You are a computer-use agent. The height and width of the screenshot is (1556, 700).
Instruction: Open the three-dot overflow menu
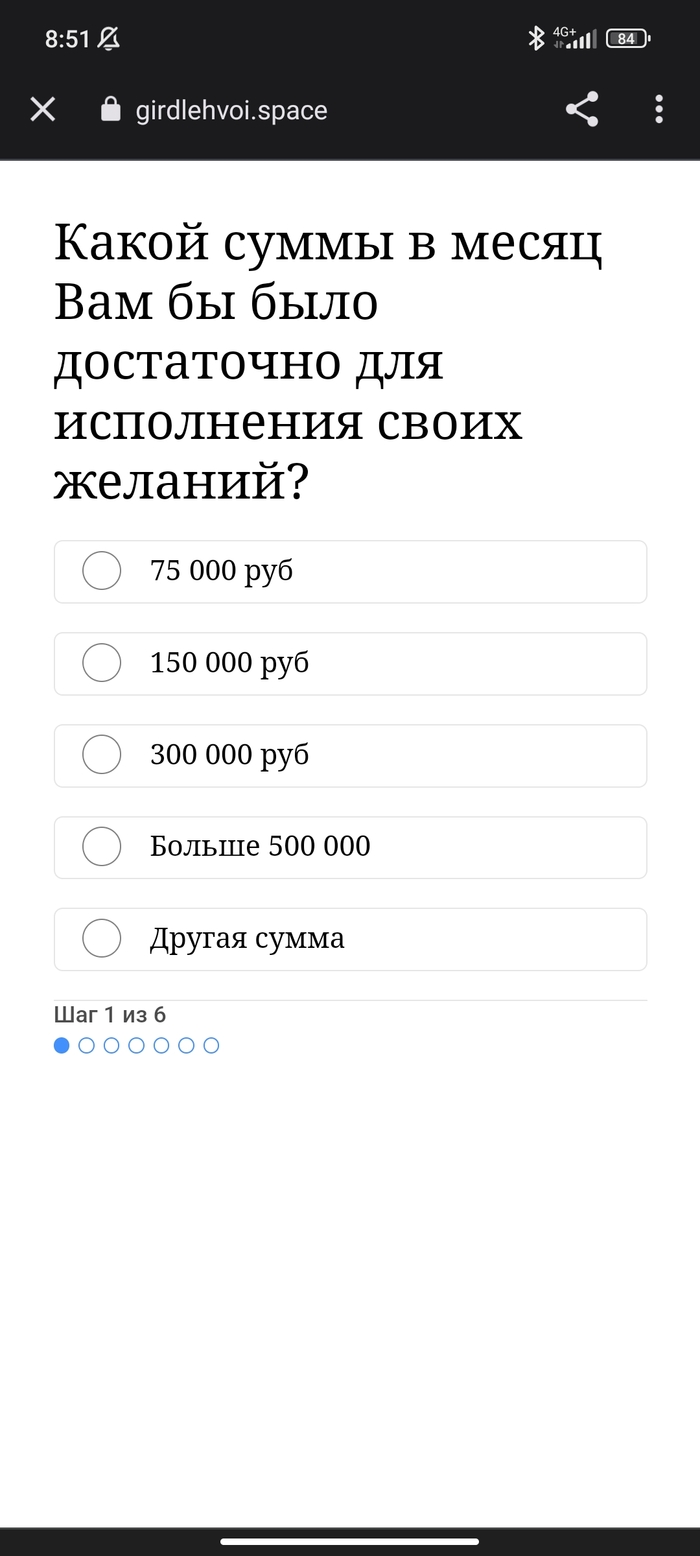[658, 109]
